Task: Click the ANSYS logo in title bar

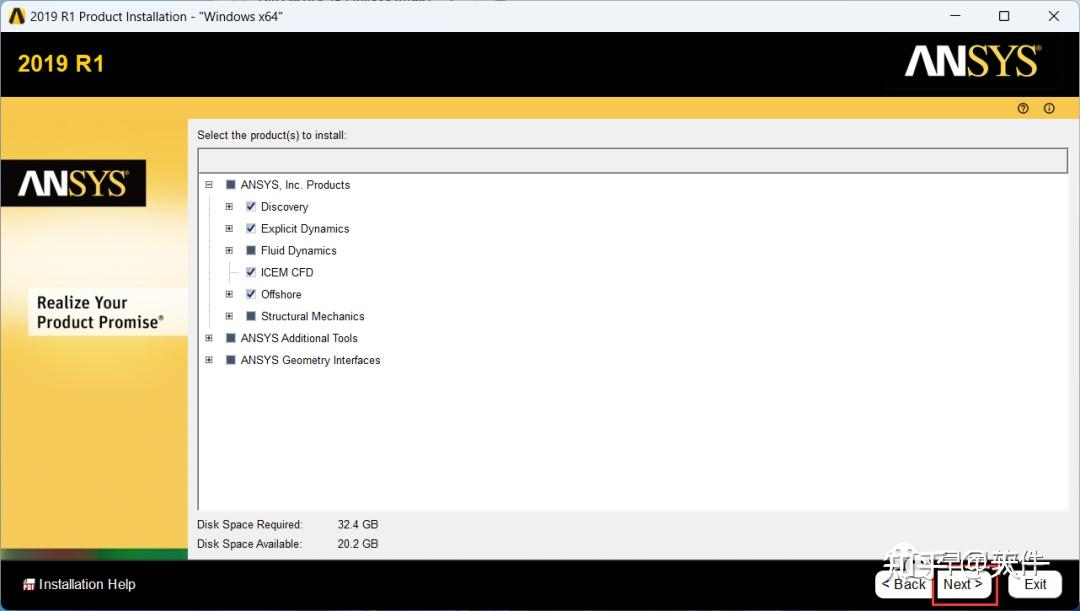Action: (x=15, y=16)
